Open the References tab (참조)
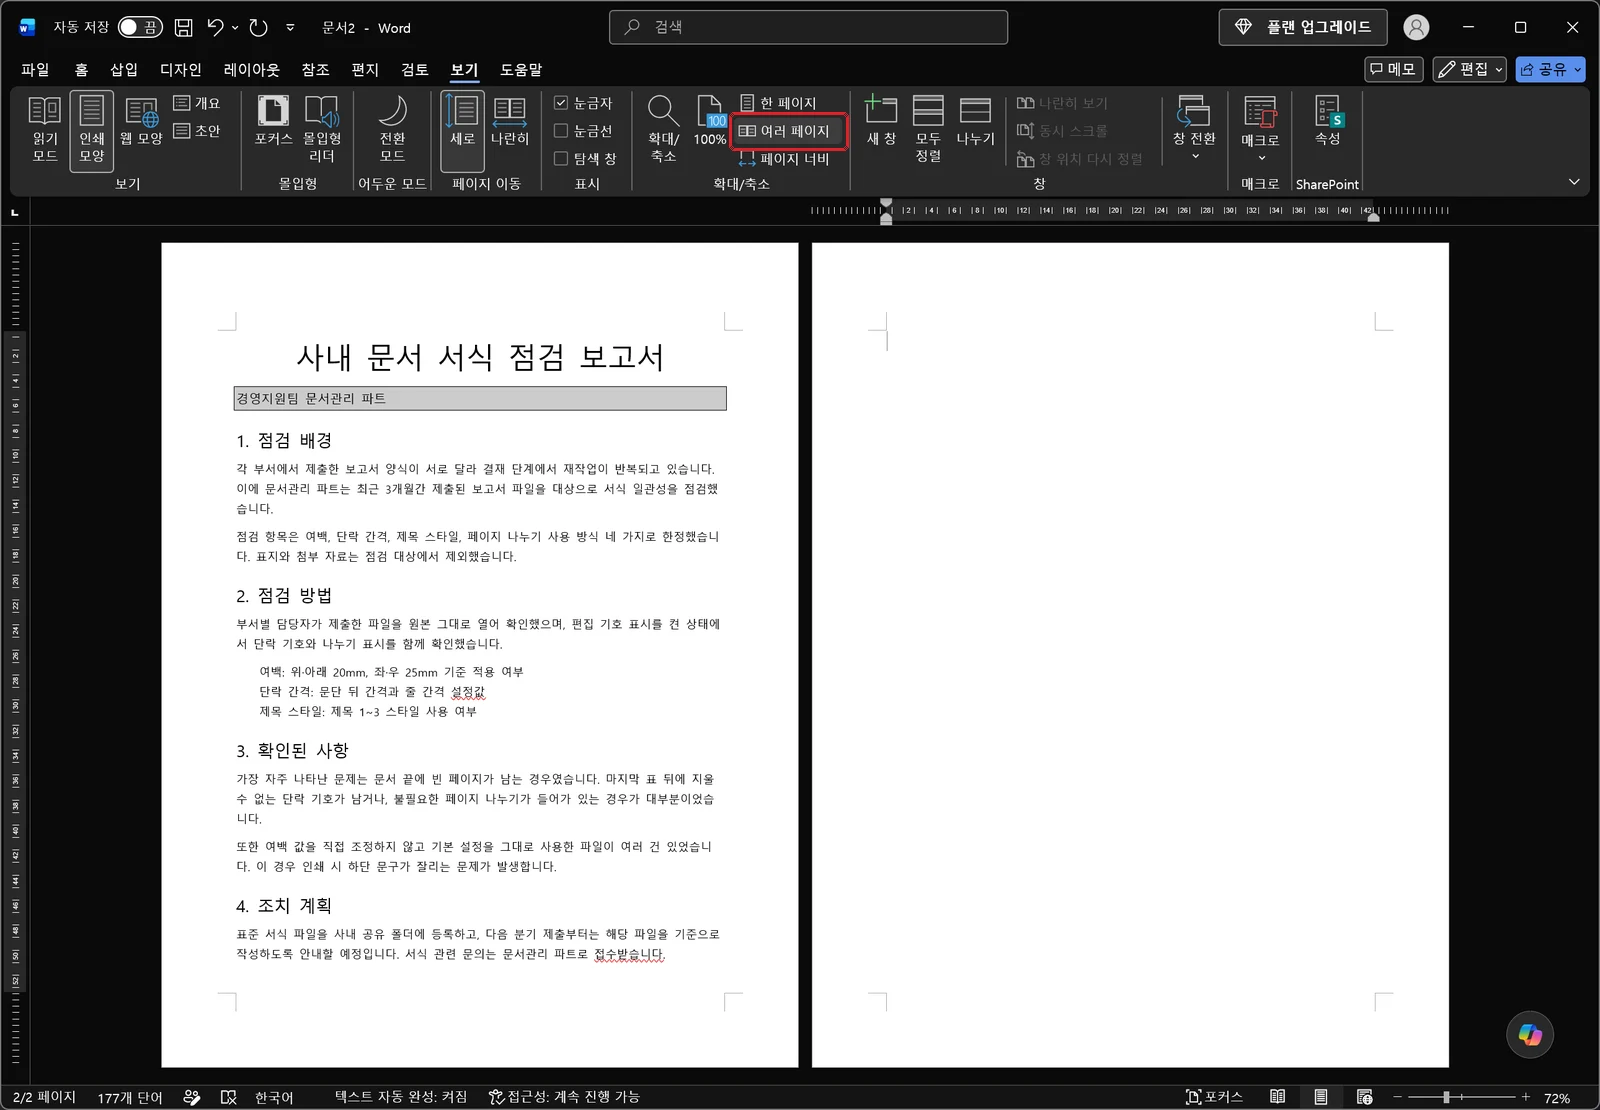 pos(316,69)
